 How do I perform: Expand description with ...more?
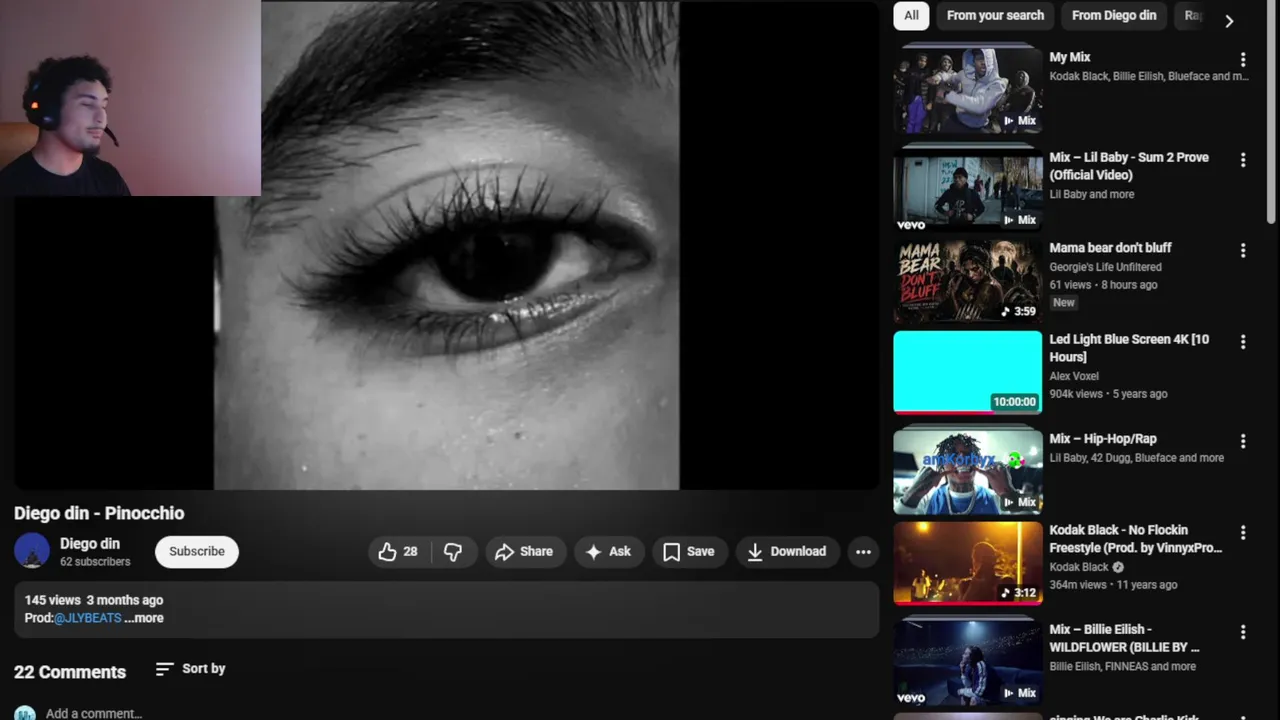click(144, 618)
